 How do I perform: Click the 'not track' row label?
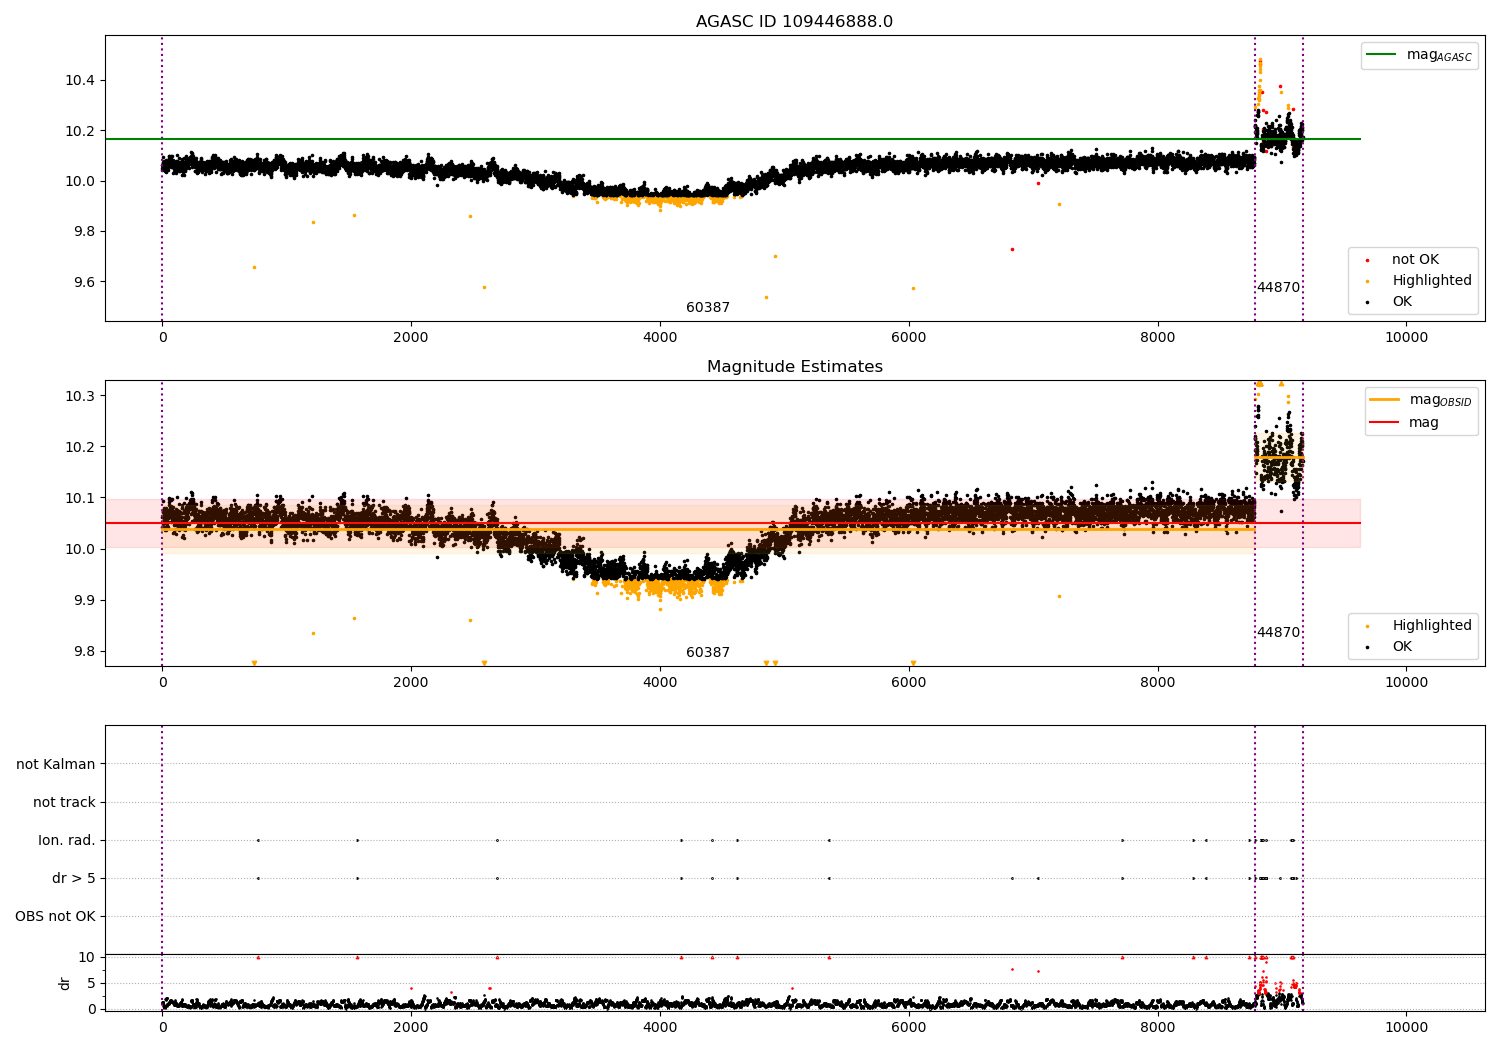coord(64,802)
